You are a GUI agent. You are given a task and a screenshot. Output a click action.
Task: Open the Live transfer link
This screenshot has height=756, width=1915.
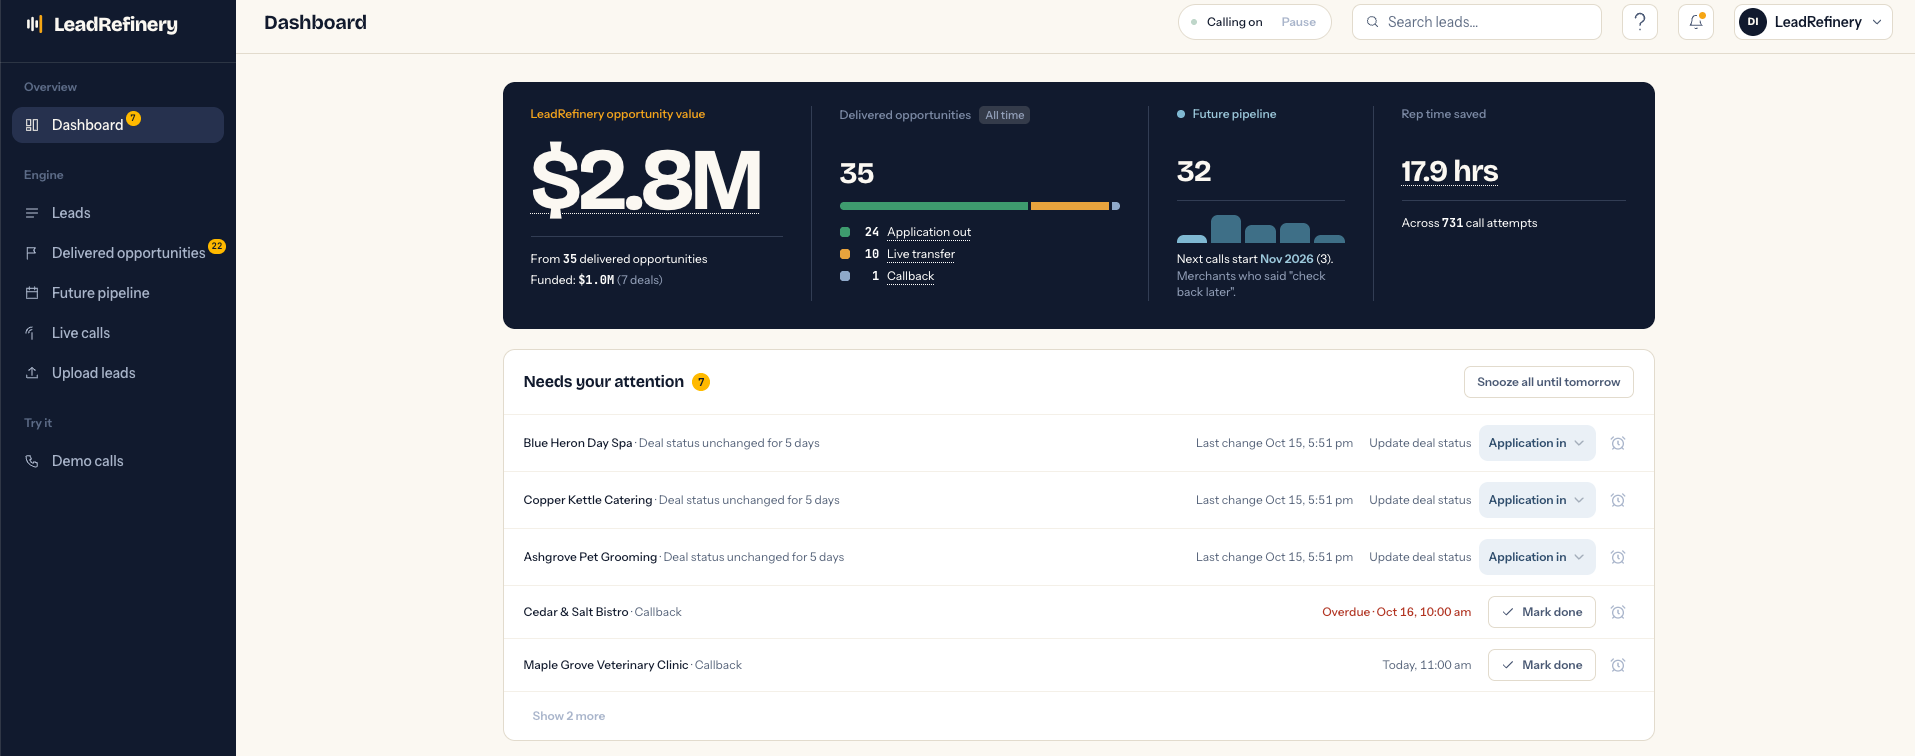[921, 254]
